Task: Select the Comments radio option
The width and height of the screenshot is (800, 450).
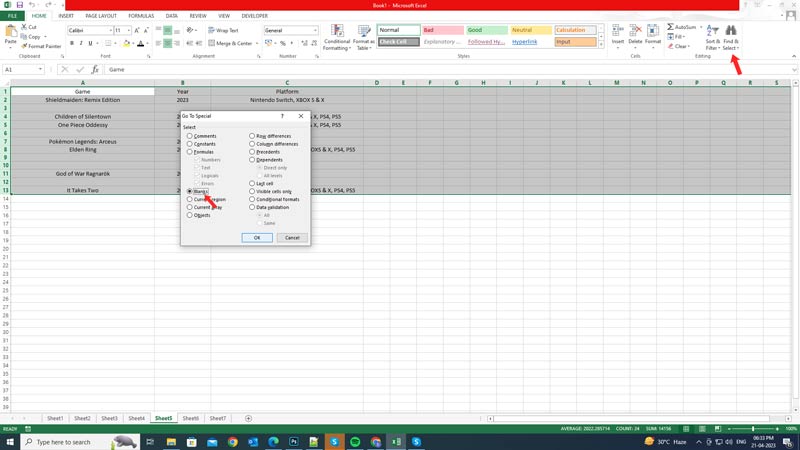Action: [190, 136]
